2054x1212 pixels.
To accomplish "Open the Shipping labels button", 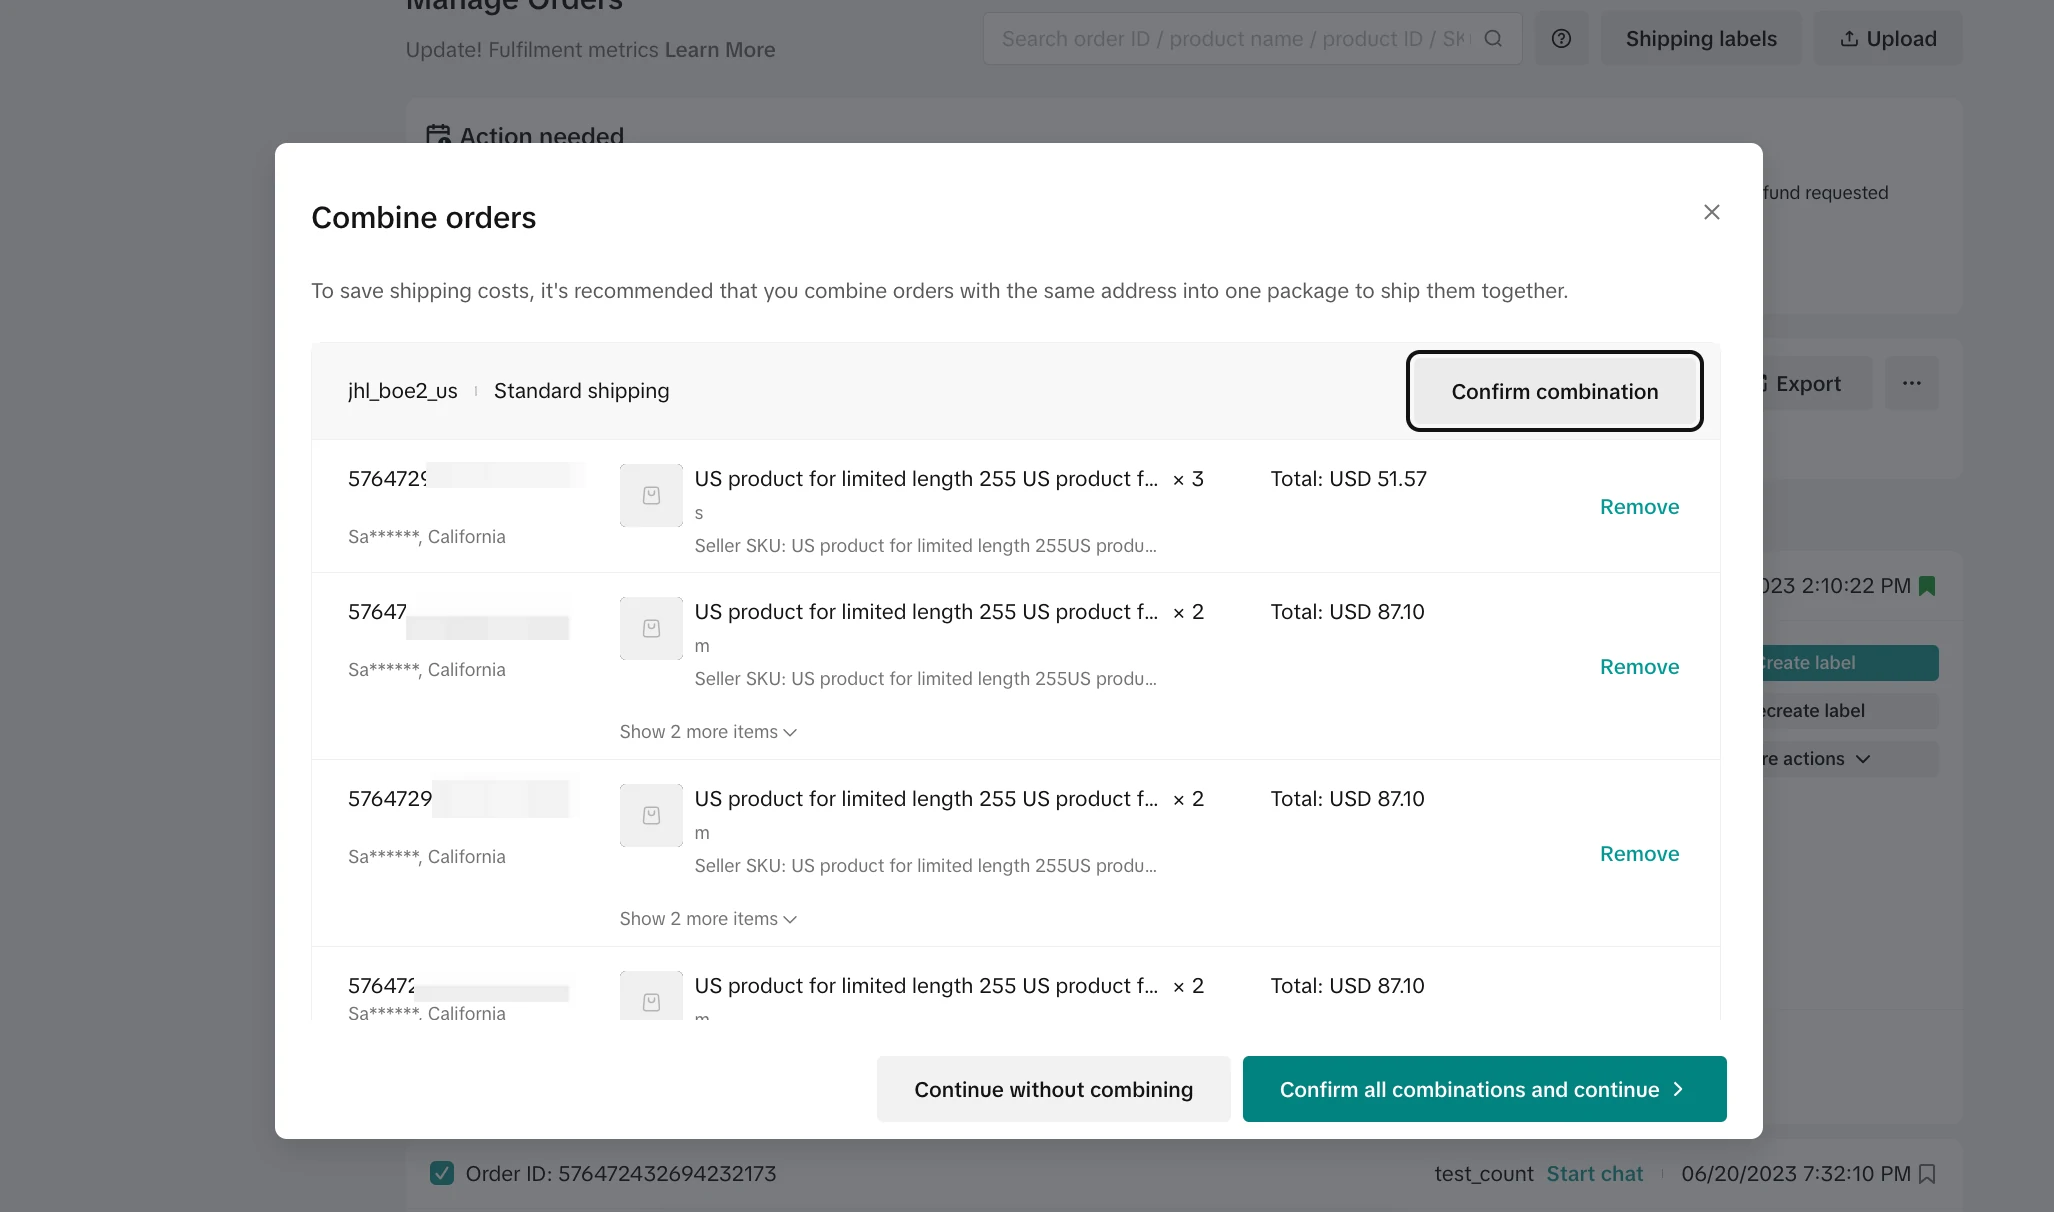I will coord(1700,39).
